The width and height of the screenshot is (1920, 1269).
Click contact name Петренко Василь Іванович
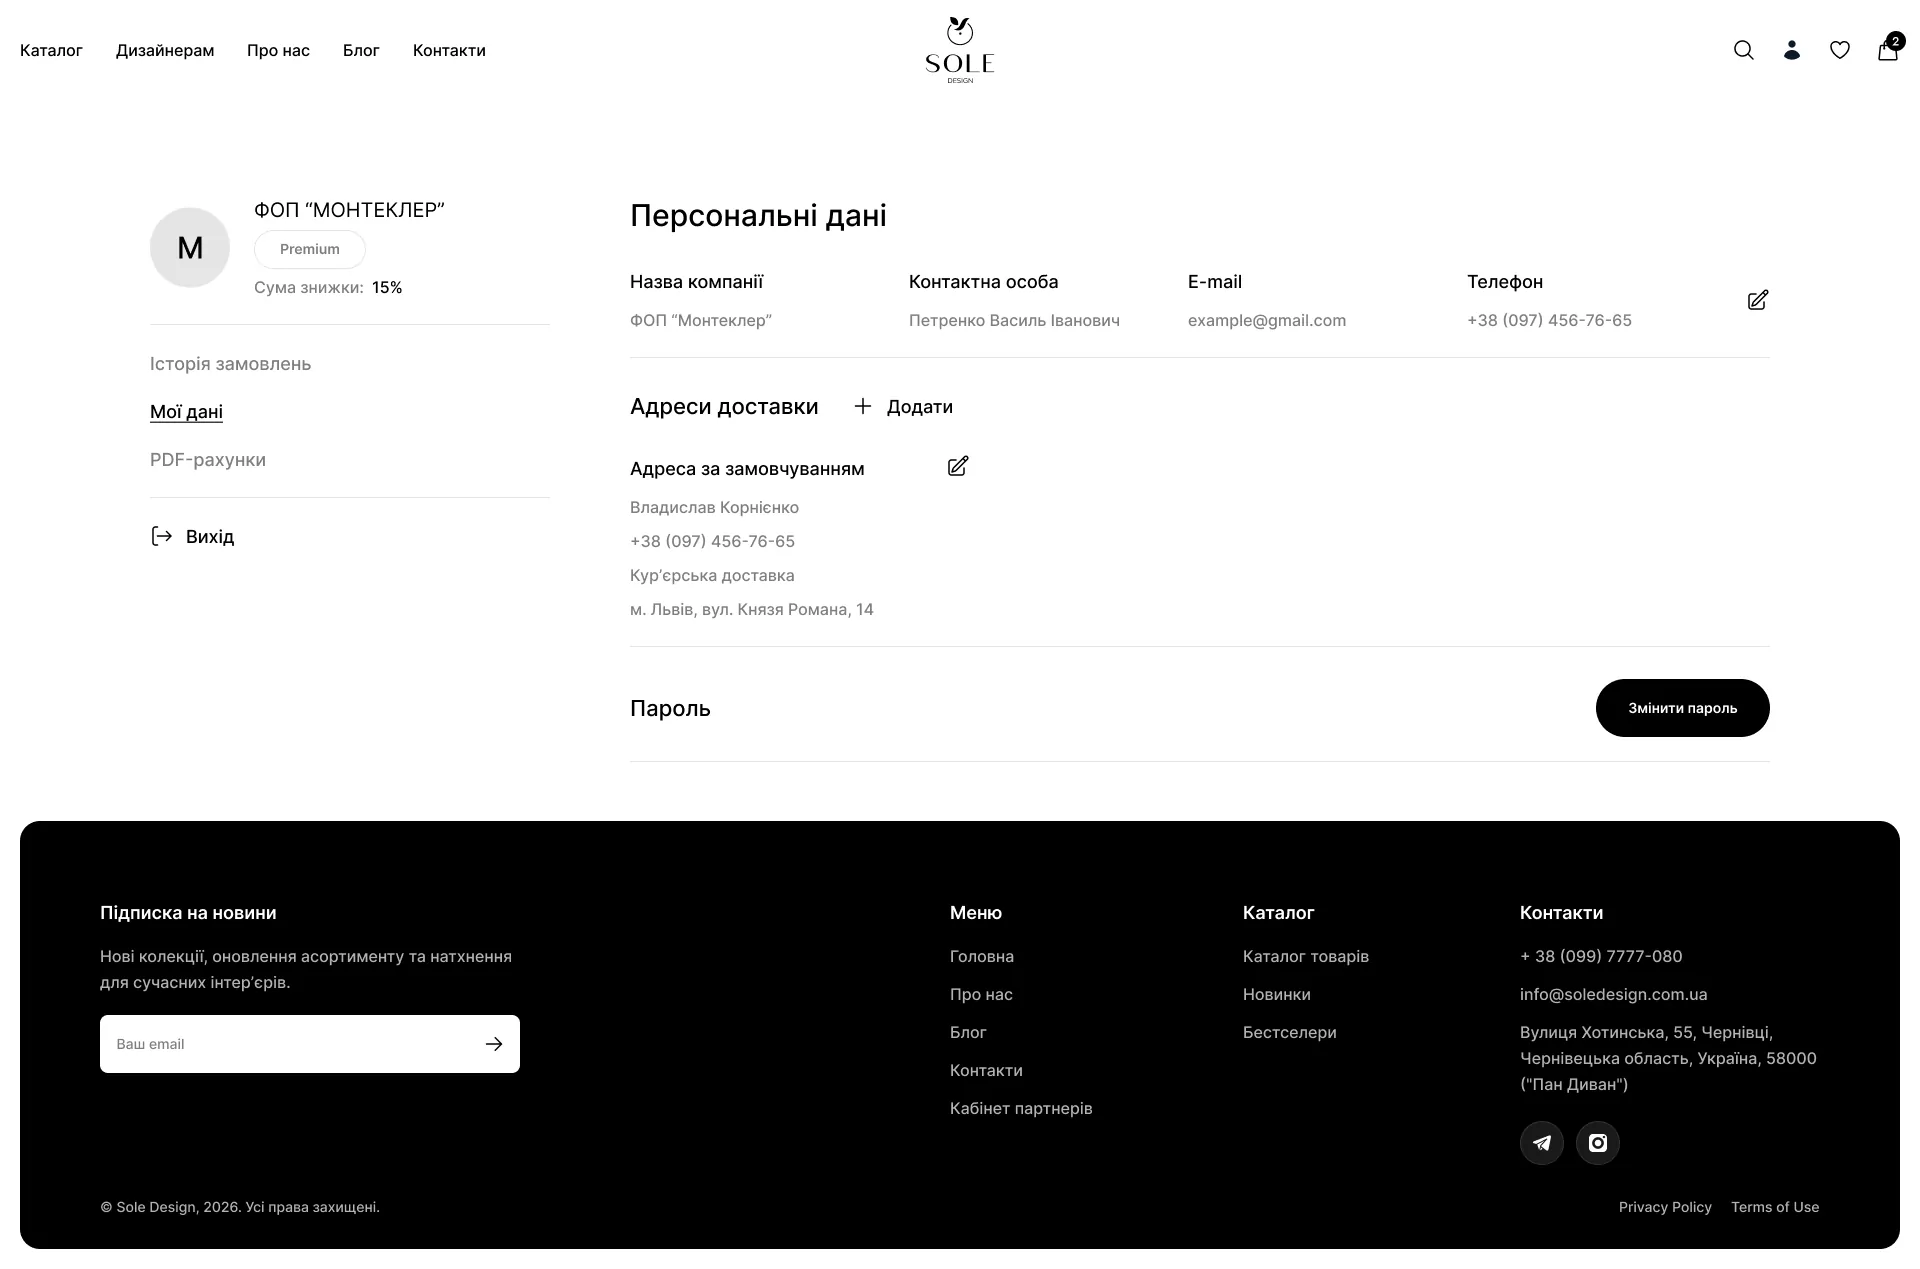1014,320
